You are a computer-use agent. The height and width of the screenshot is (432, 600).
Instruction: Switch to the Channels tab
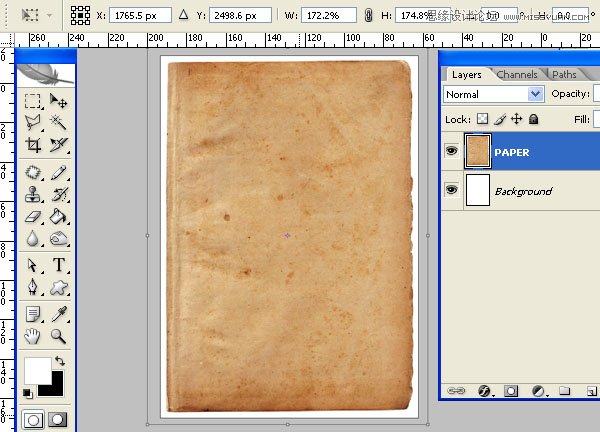pos(516,74)
